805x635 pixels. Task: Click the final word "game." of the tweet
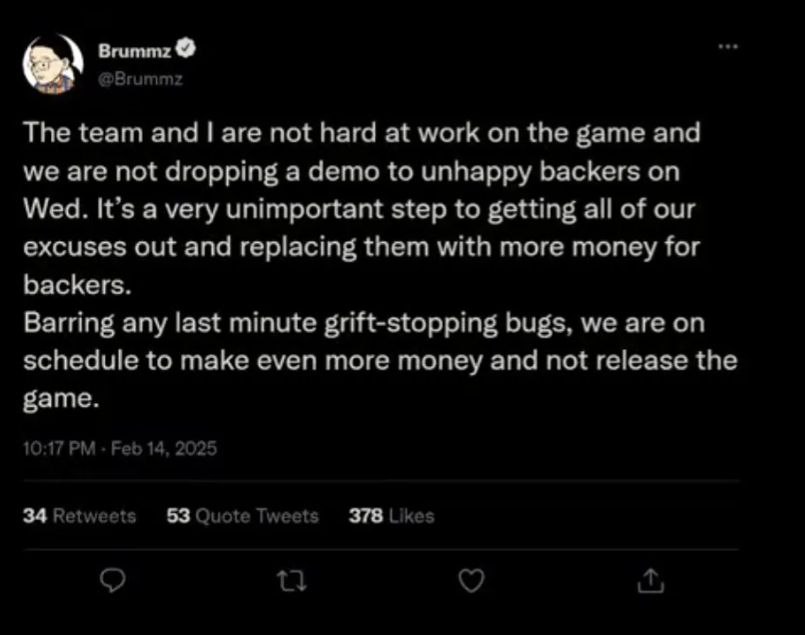pyautogui.click(x=61, y=399)
